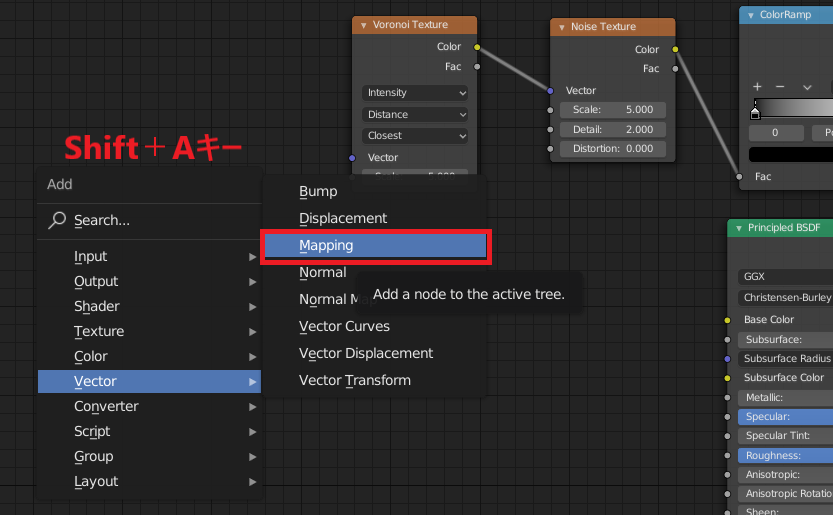Click the Metallic field on Principled BSDF
The image size is (833, 515).
click(x=785, y=398)
